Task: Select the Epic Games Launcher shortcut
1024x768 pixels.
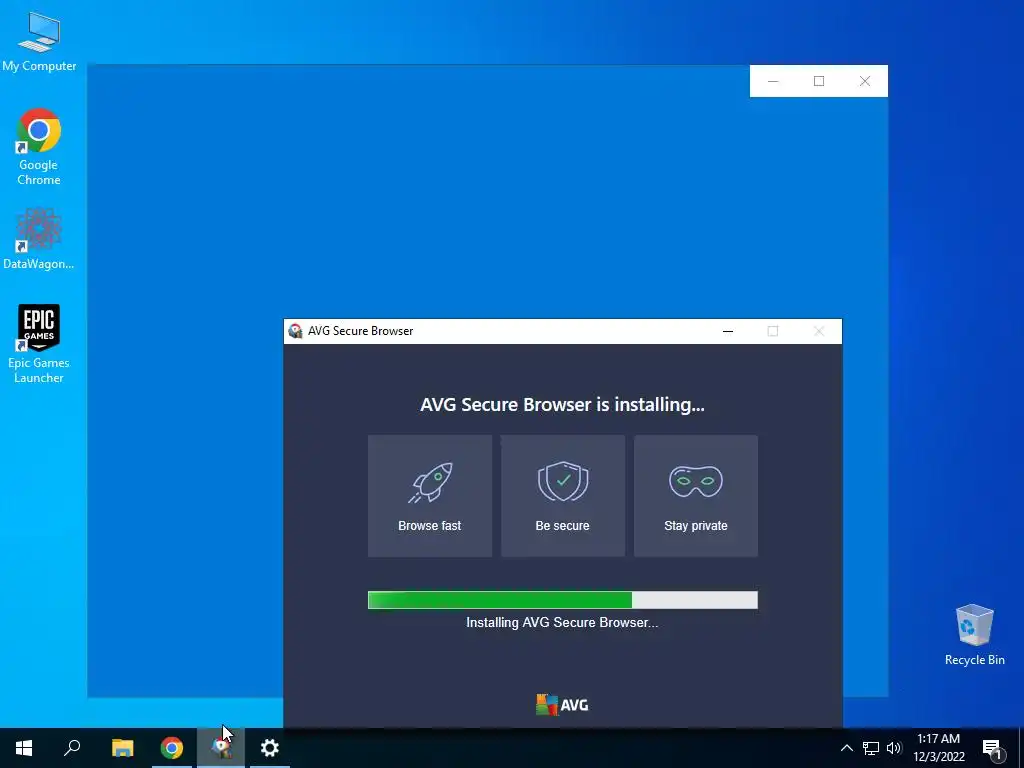Action: click(x=39, y=344)
